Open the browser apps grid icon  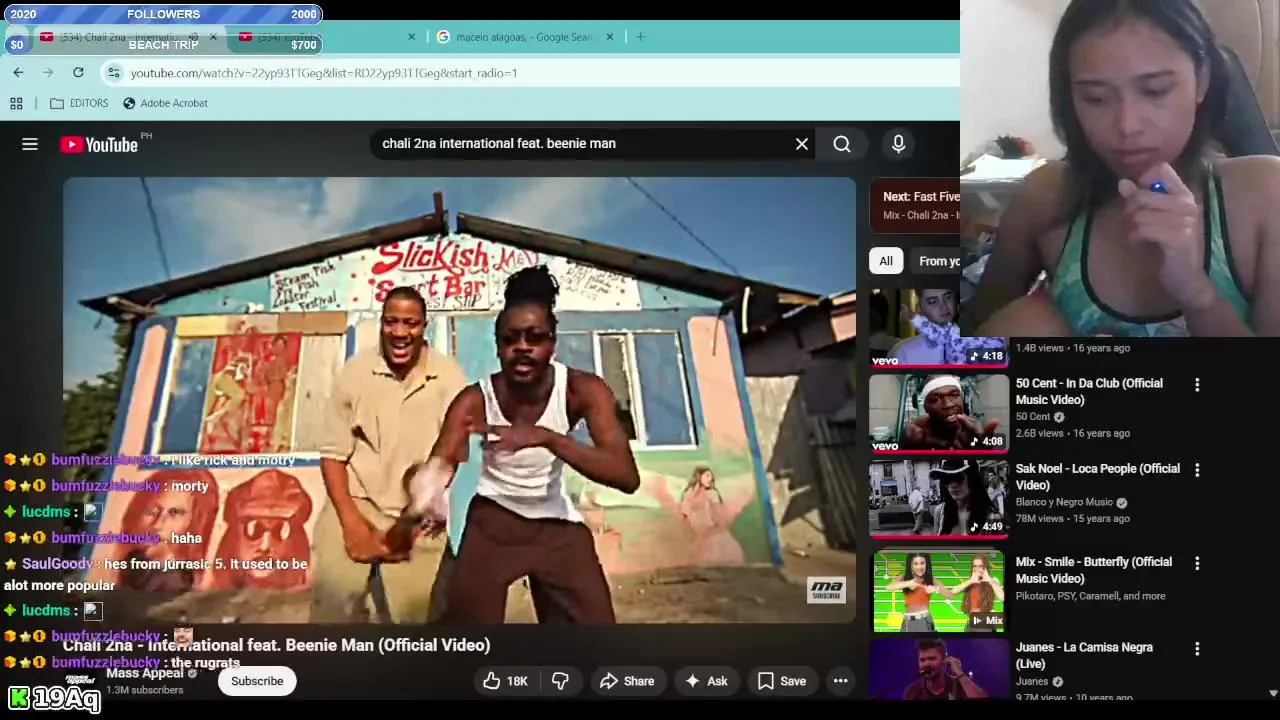[x=16, y=103]
